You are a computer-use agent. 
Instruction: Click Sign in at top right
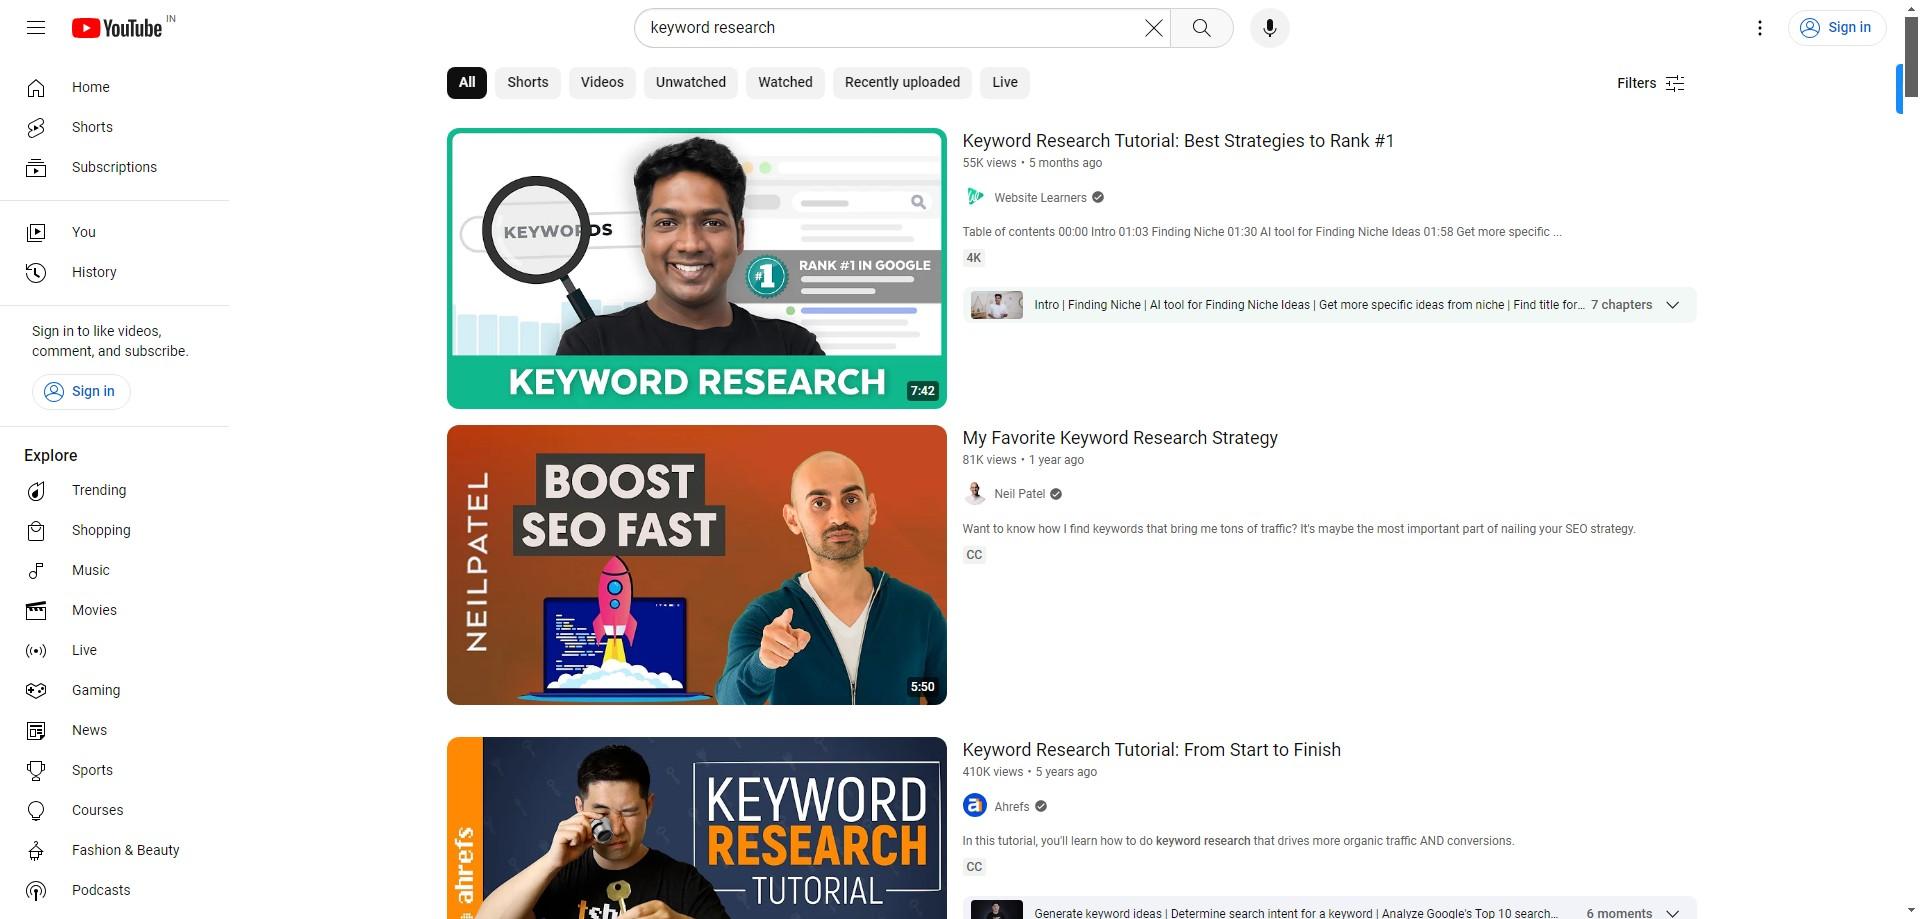click(1836, 28)
